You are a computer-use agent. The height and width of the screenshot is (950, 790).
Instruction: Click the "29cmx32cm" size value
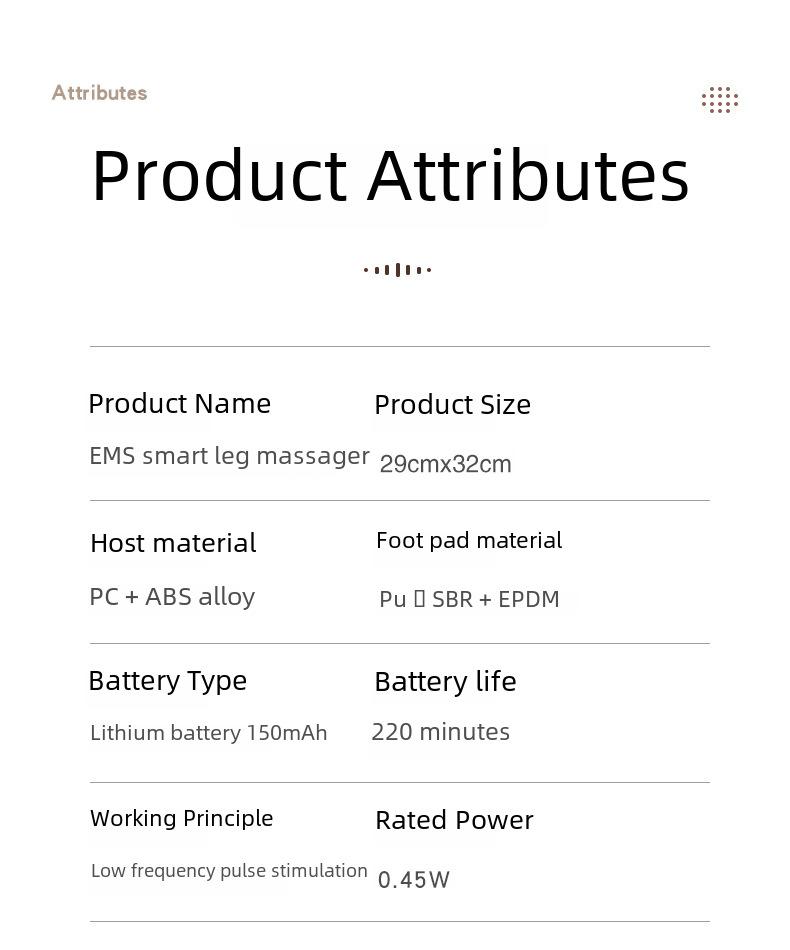pyautogui.click(x=445, y=464)
